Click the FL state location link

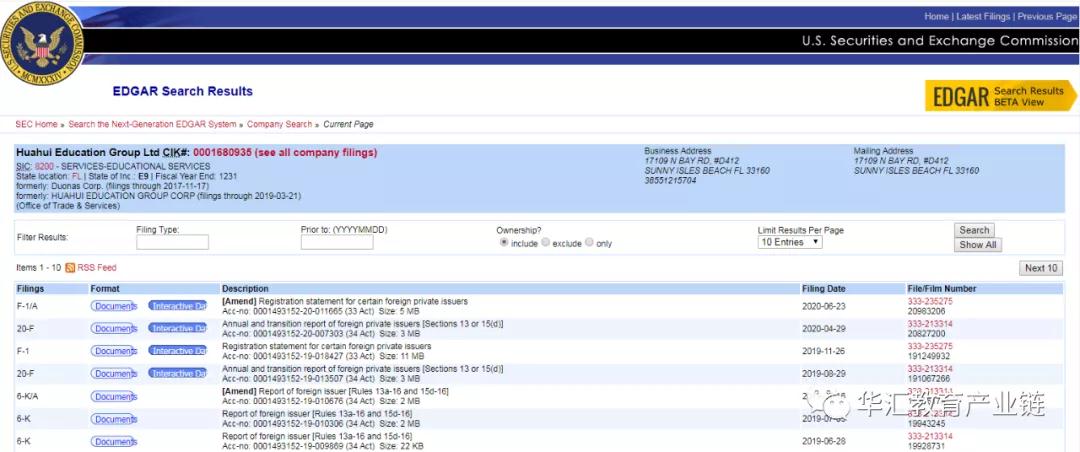coord(76,176)
